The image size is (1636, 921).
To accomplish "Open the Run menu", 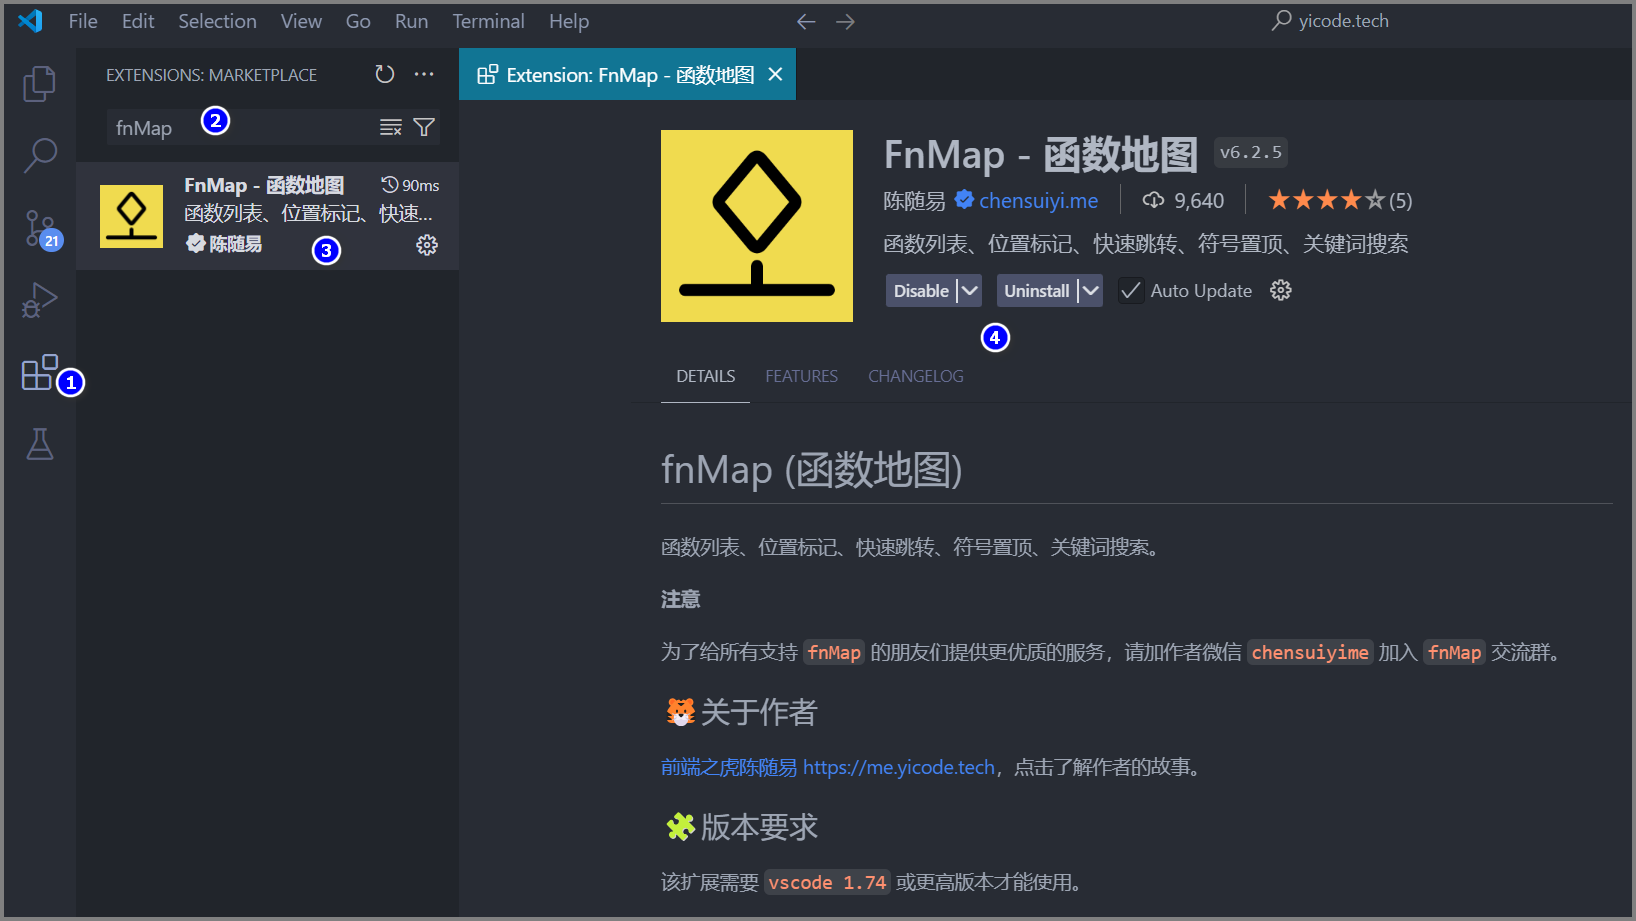I will click(411, 21).
